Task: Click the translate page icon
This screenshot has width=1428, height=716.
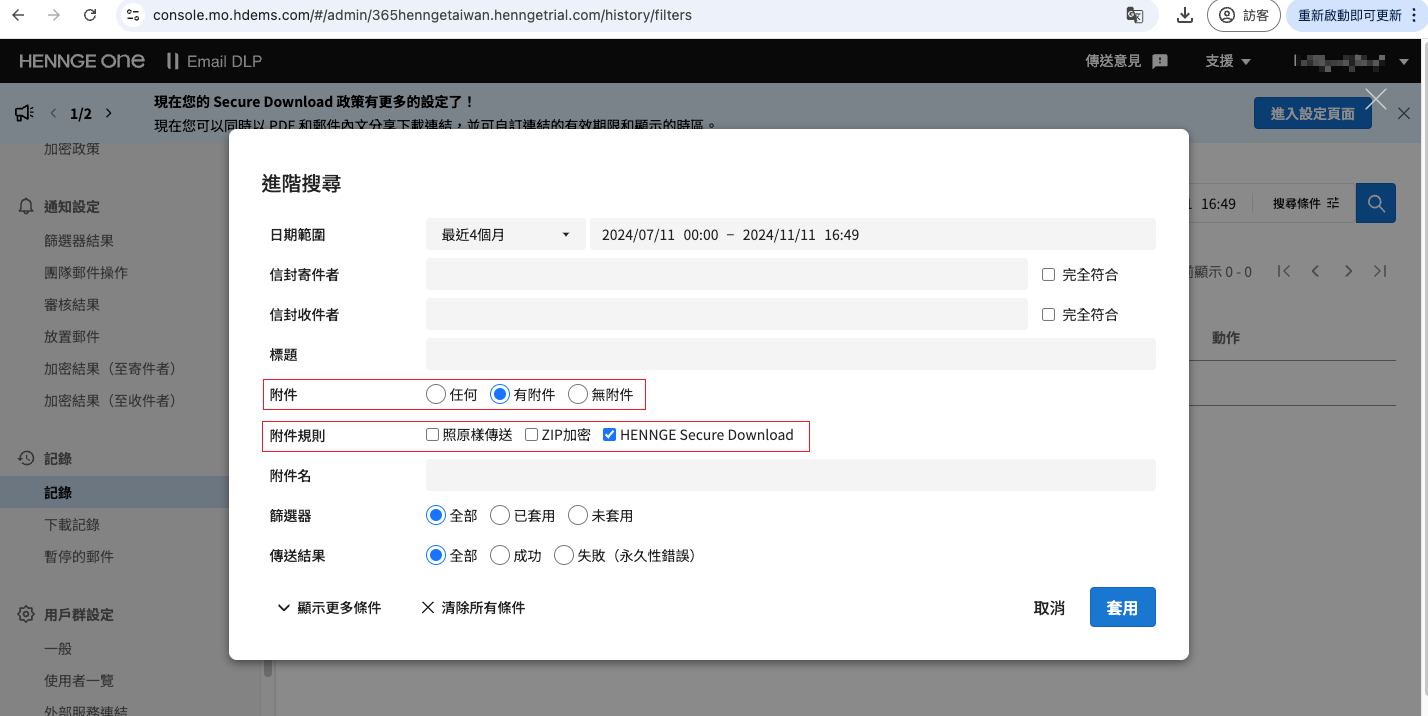Action: pyautogui.click(x=1134, y=15)
